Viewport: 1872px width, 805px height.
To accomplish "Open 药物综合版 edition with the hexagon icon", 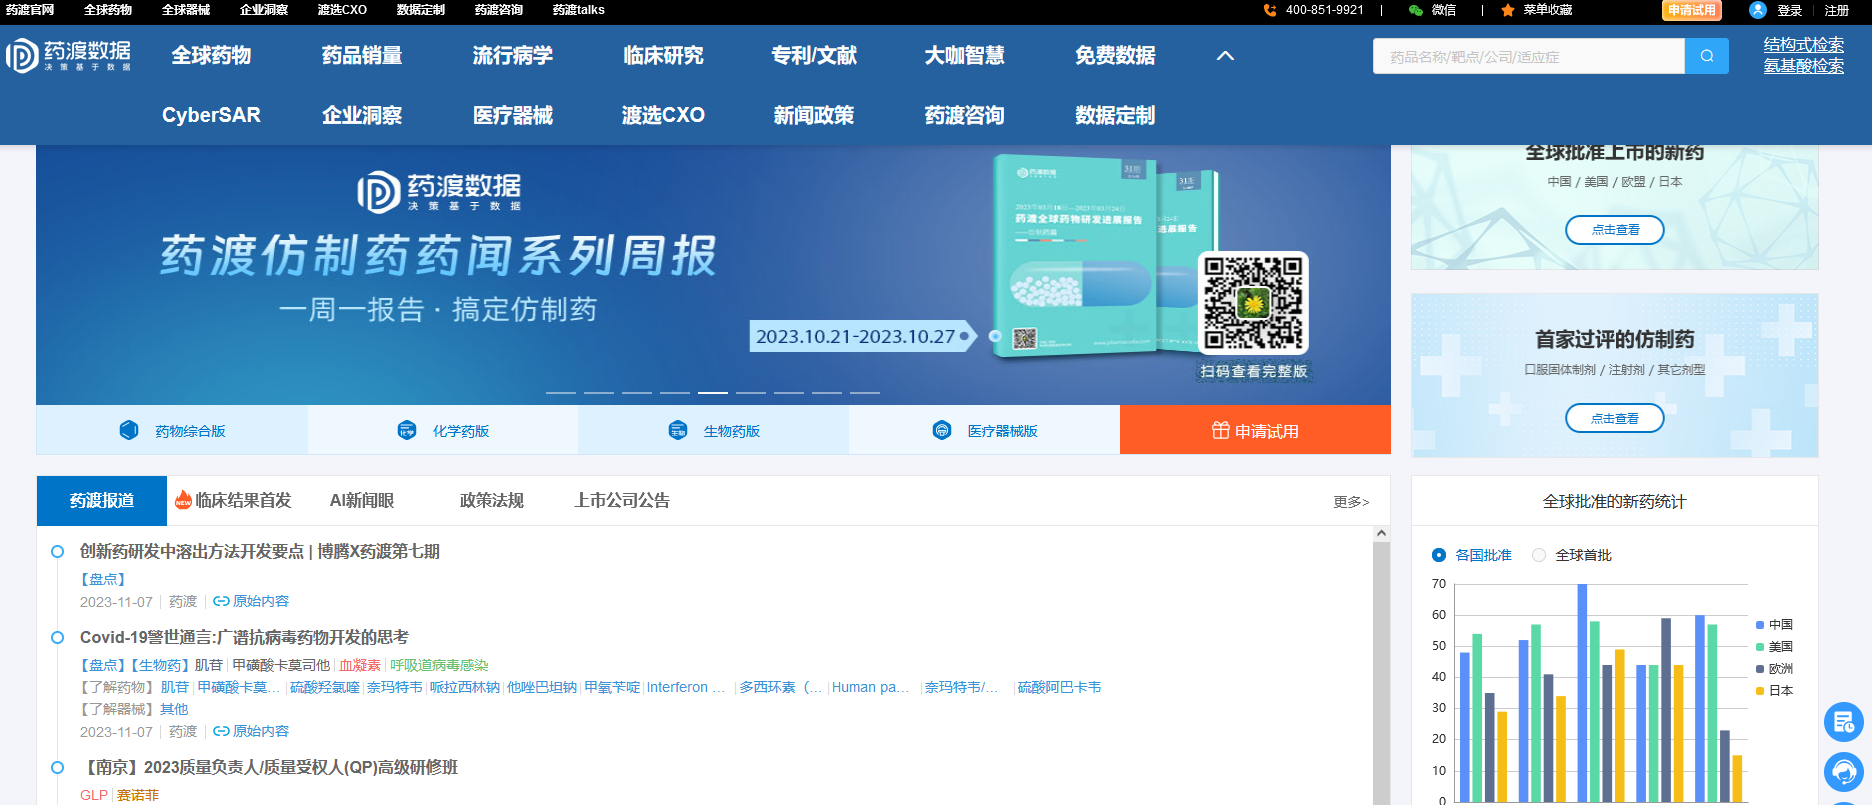I will pyautogui.click(x=129, y=430).
